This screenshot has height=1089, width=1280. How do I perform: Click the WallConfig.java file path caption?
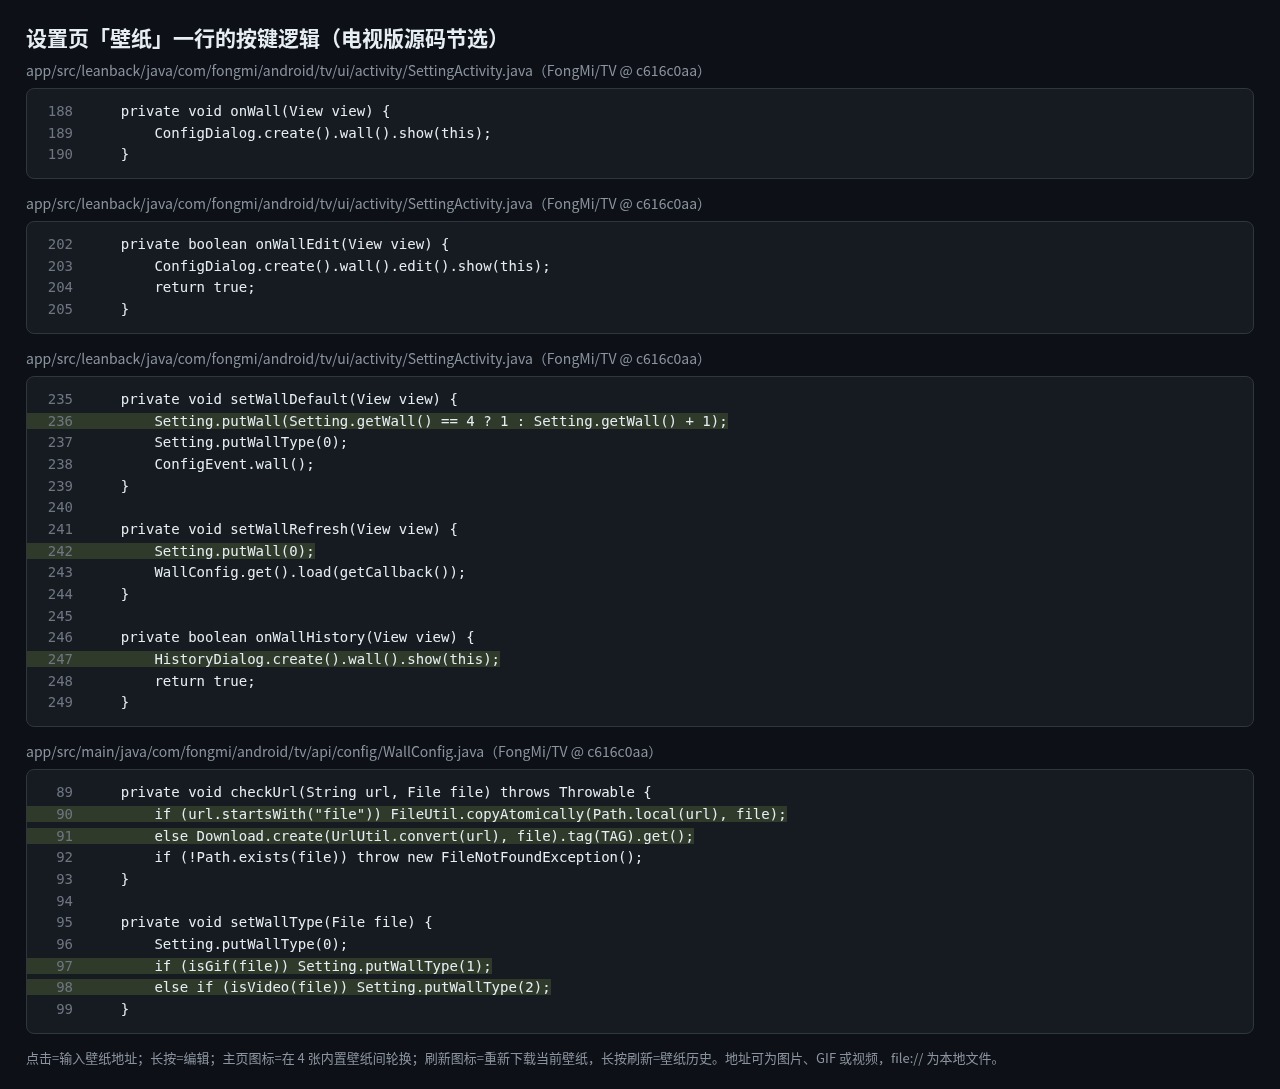(340, 752)
